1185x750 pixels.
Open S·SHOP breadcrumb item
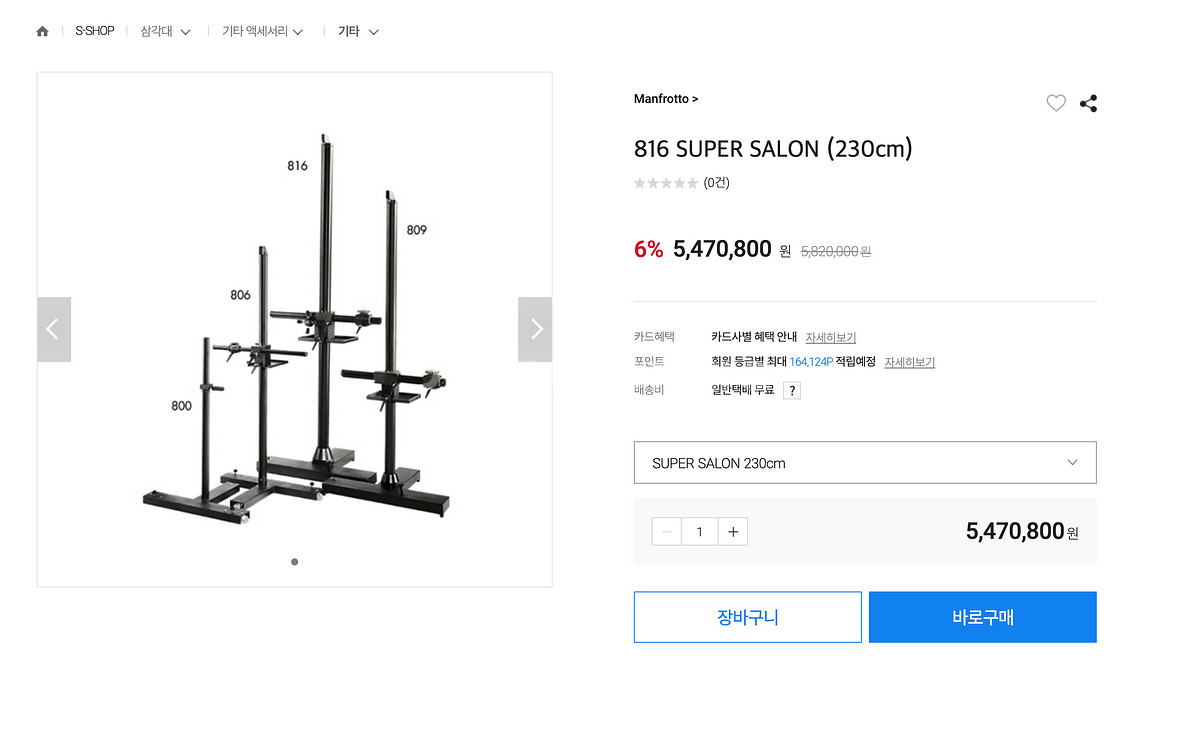coord(95,32)
